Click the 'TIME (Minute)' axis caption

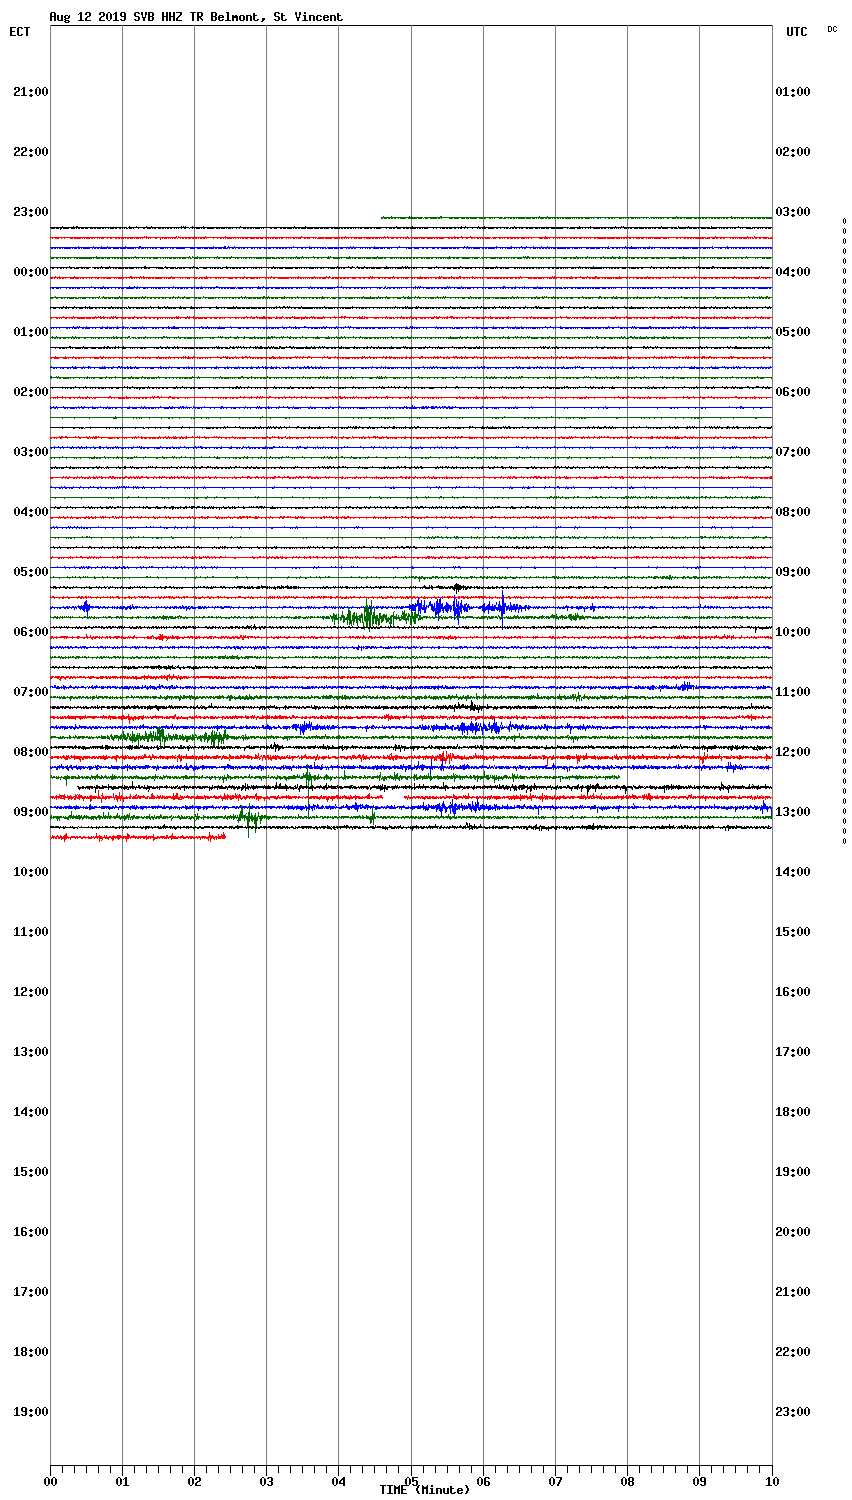pos(424,1490)
